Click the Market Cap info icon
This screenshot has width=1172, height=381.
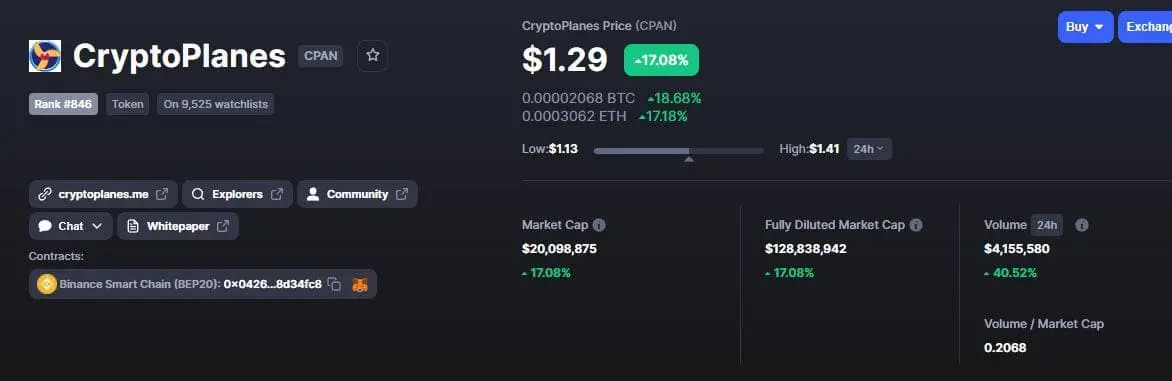(599, 225)
